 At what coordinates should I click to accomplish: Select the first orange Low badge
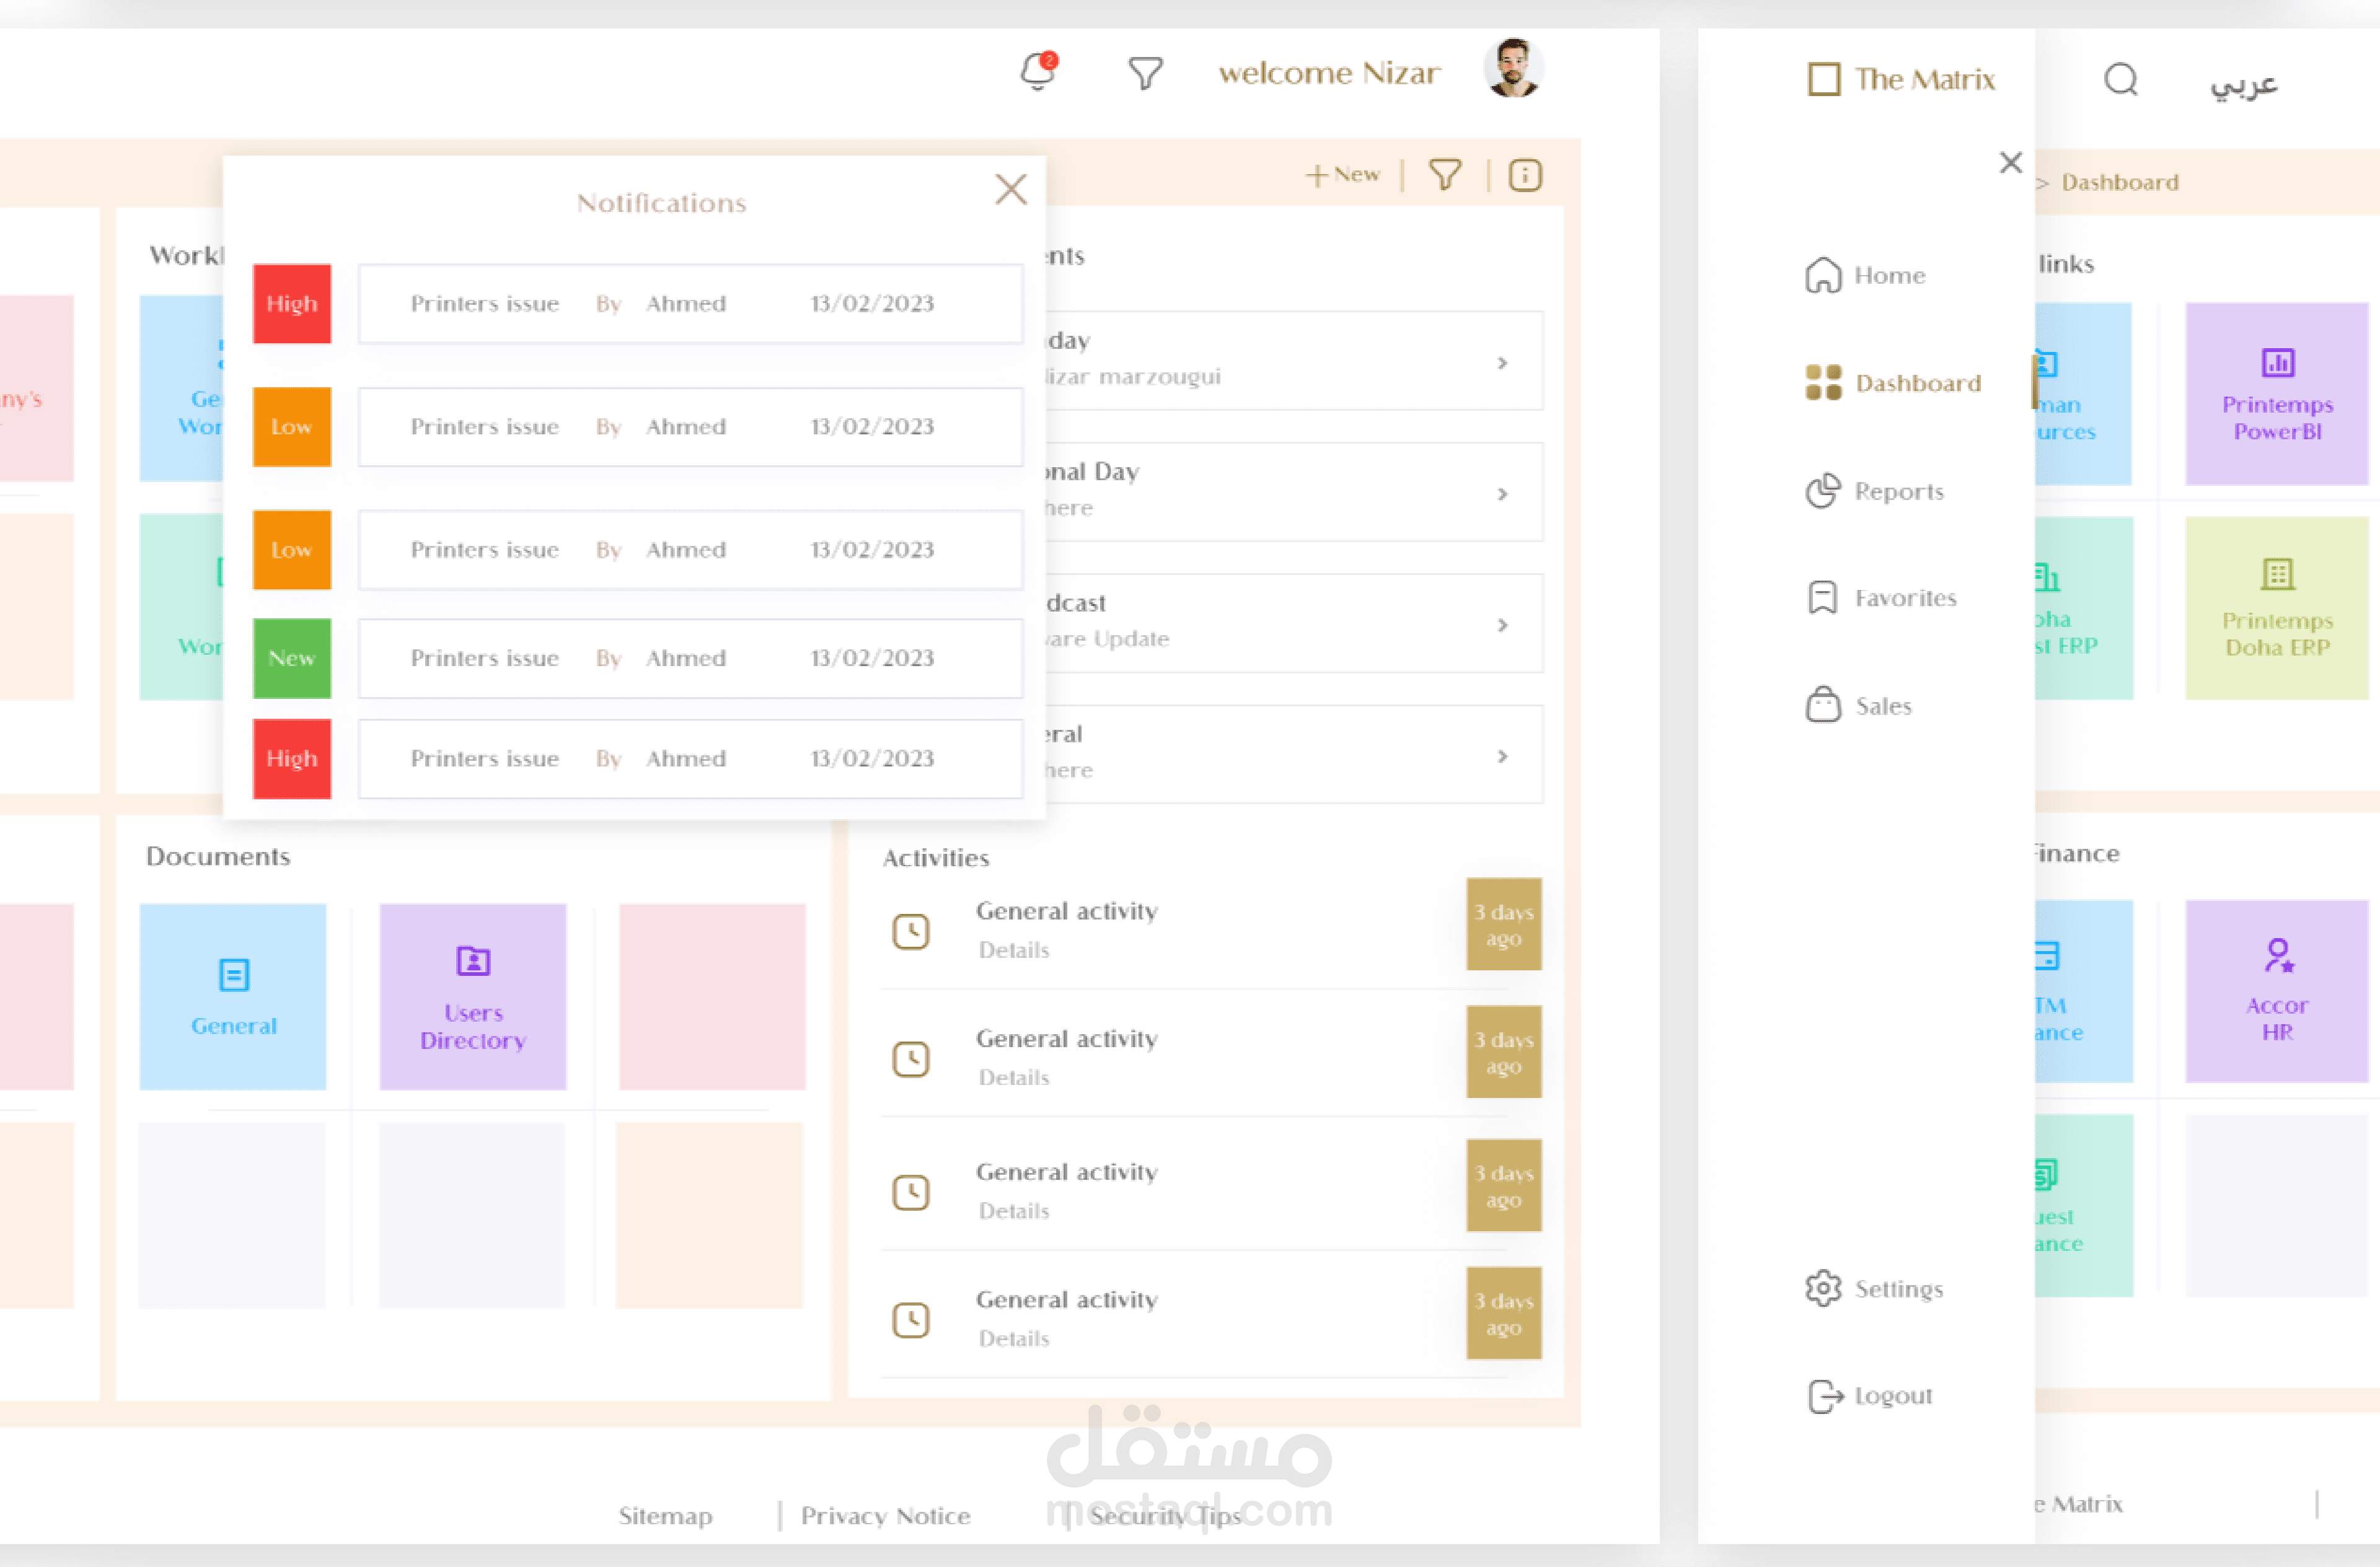(292, 427)
